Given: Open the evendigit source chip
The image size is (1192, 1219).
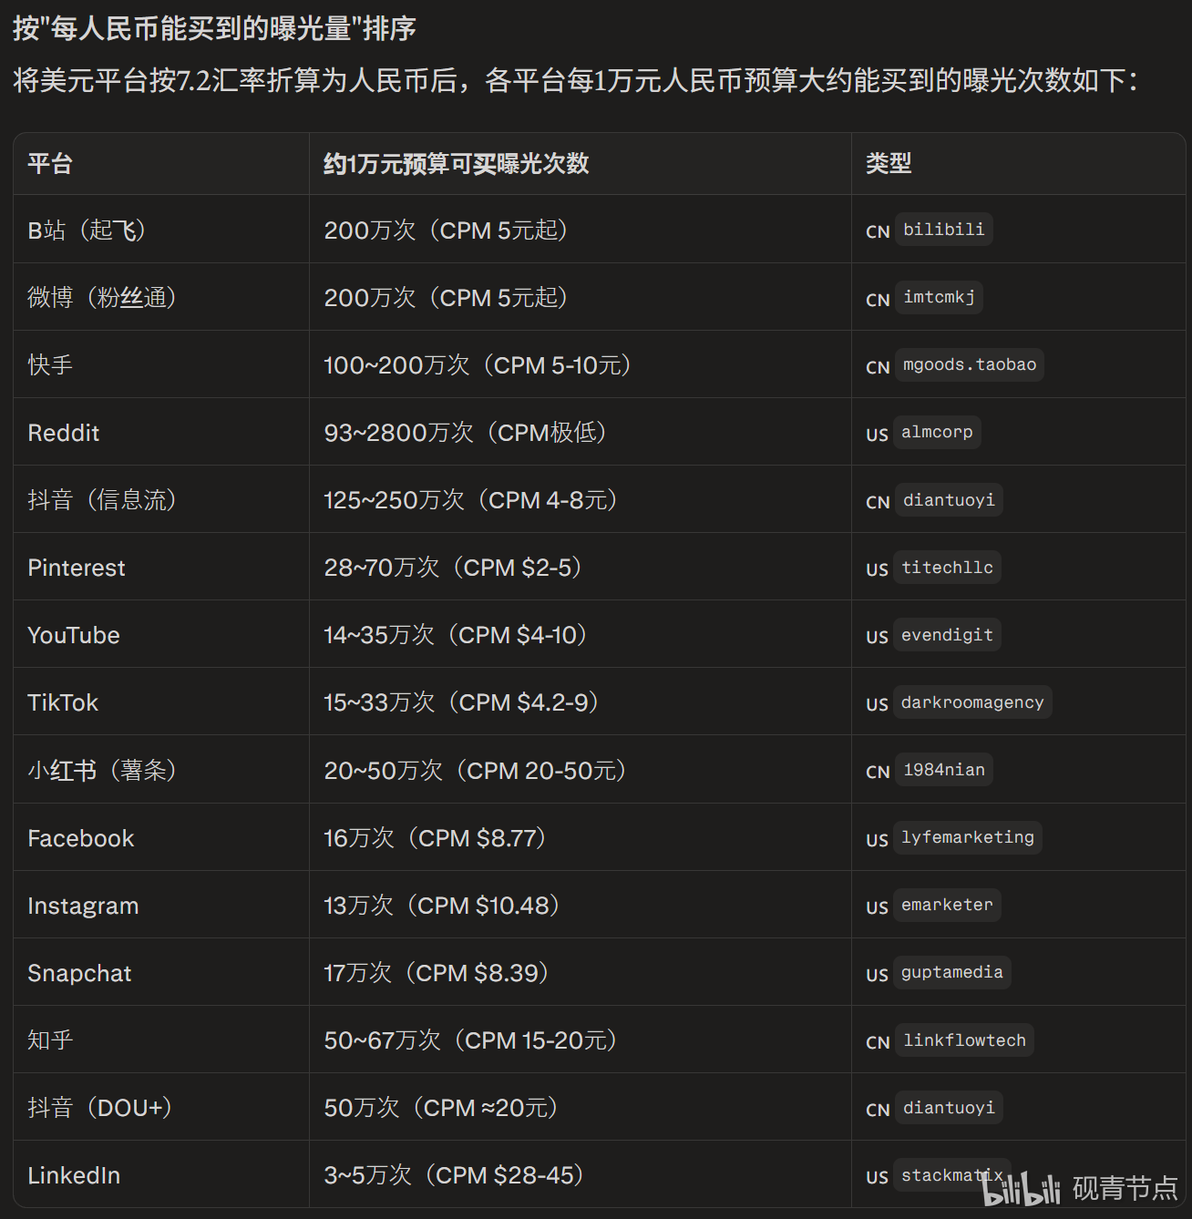Looking at the screenshot, I should pos(947,635).
